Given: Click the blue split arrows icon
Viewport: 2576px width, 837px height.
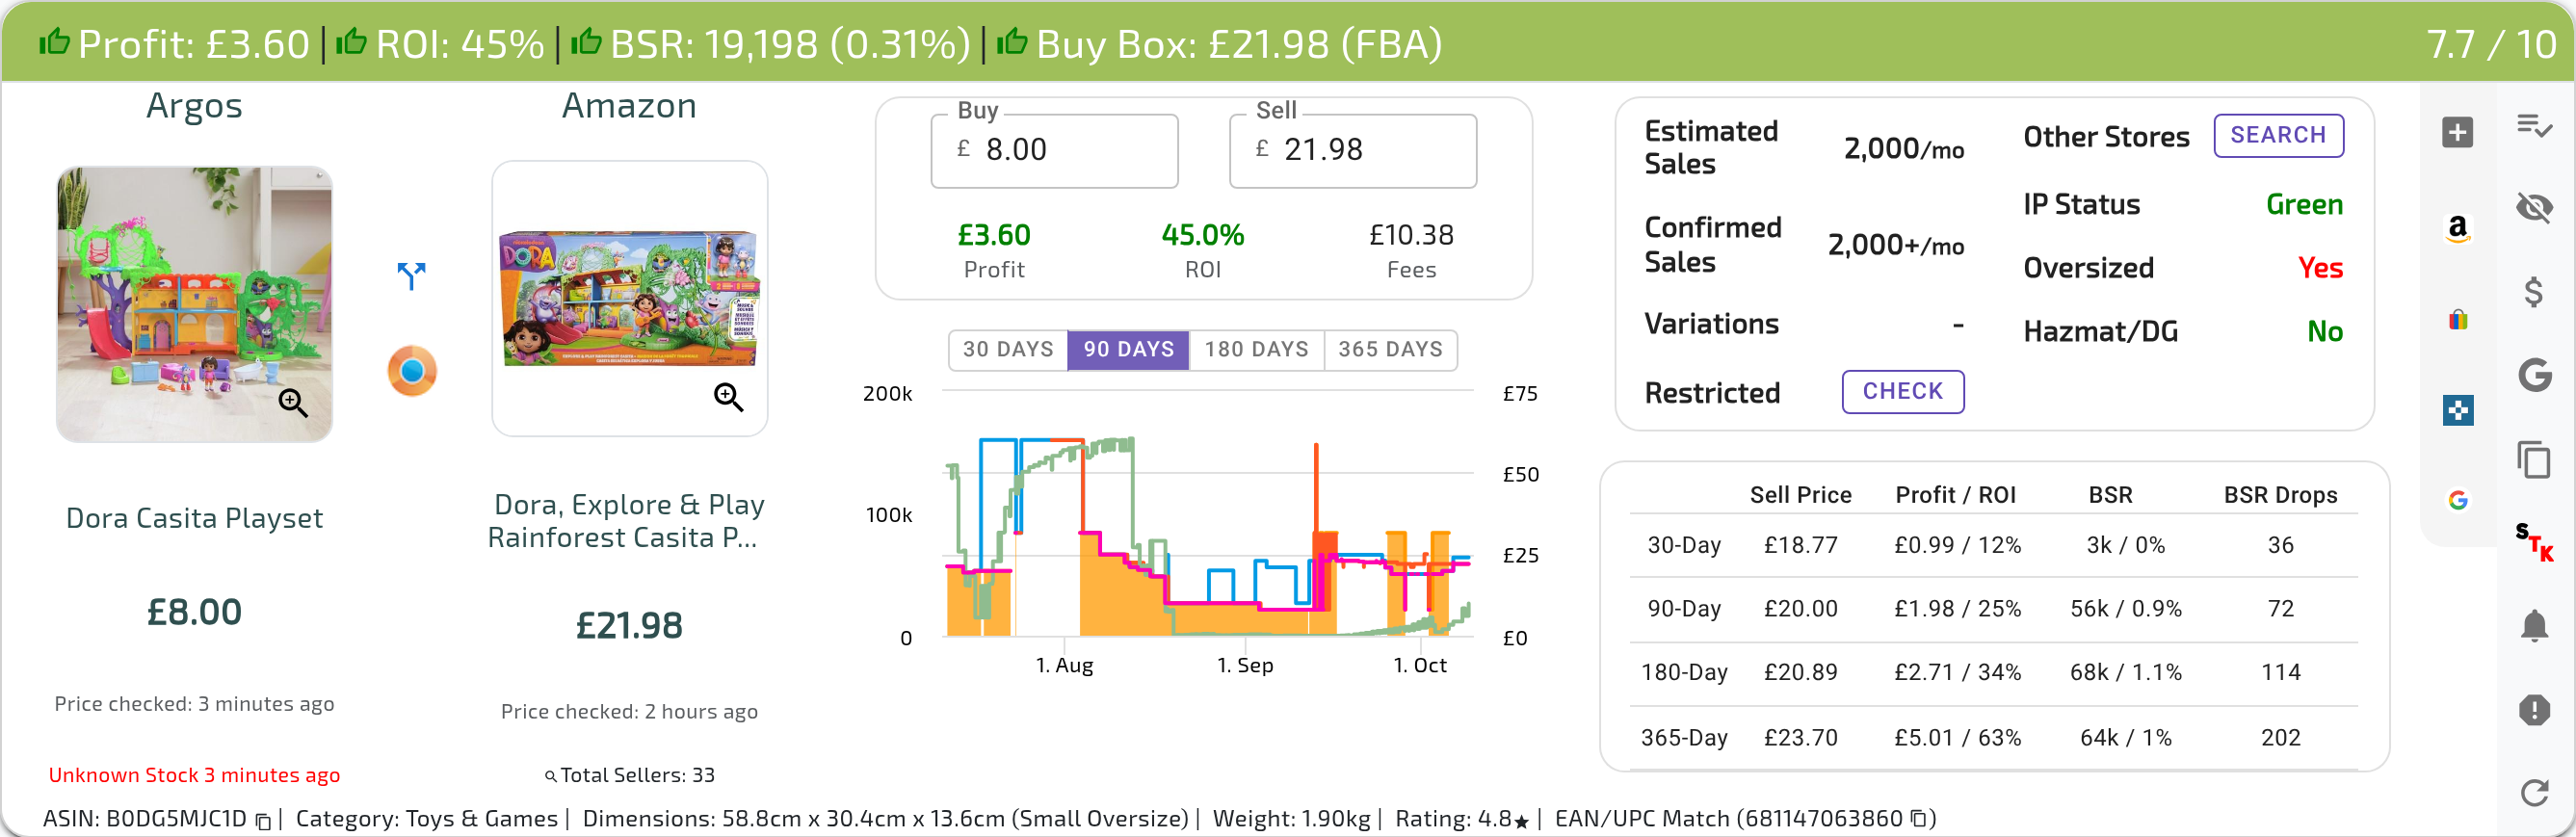Looking at the screenshot, I should click(411, 275).
